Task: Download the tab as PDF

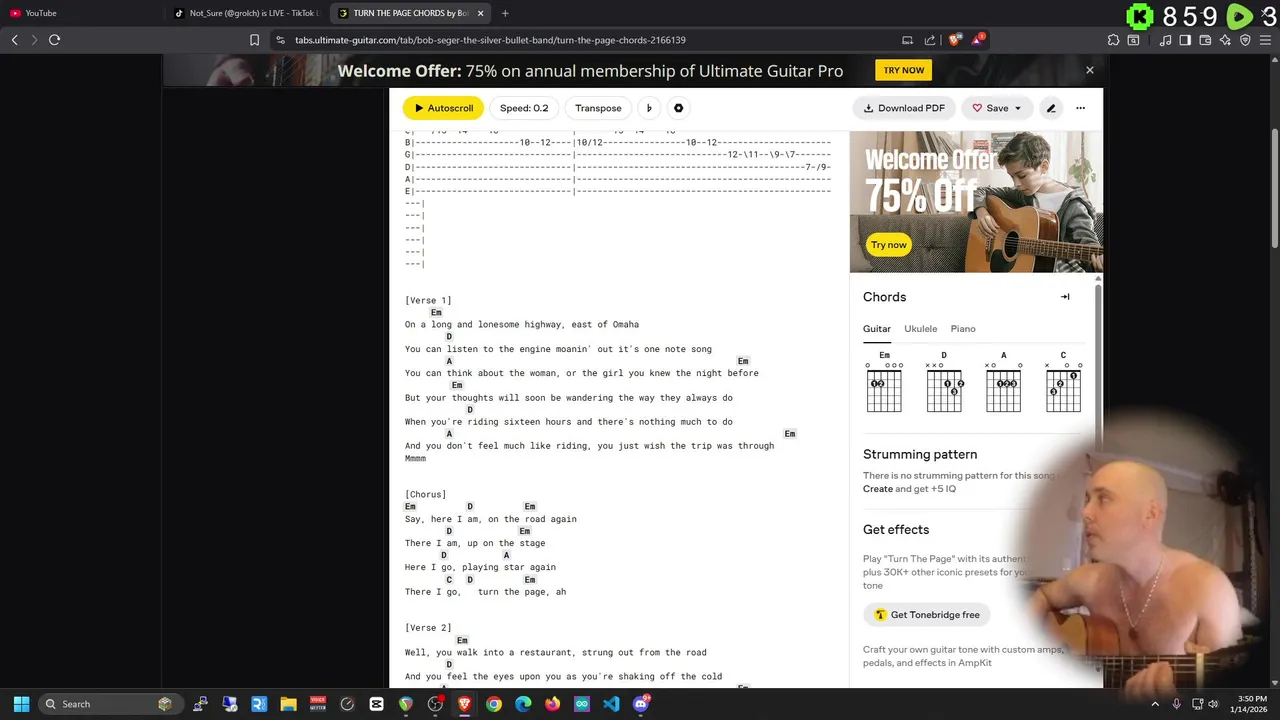Action: pos(904,108)
